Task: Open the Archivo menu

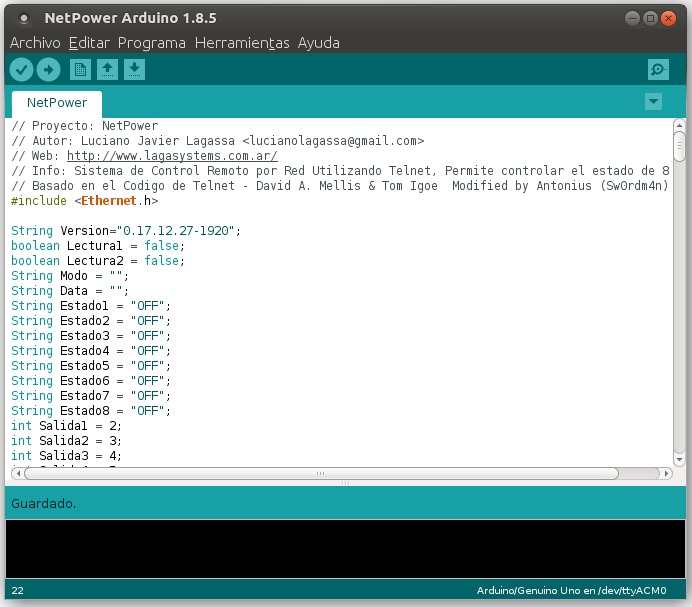Action: point(35,43)
